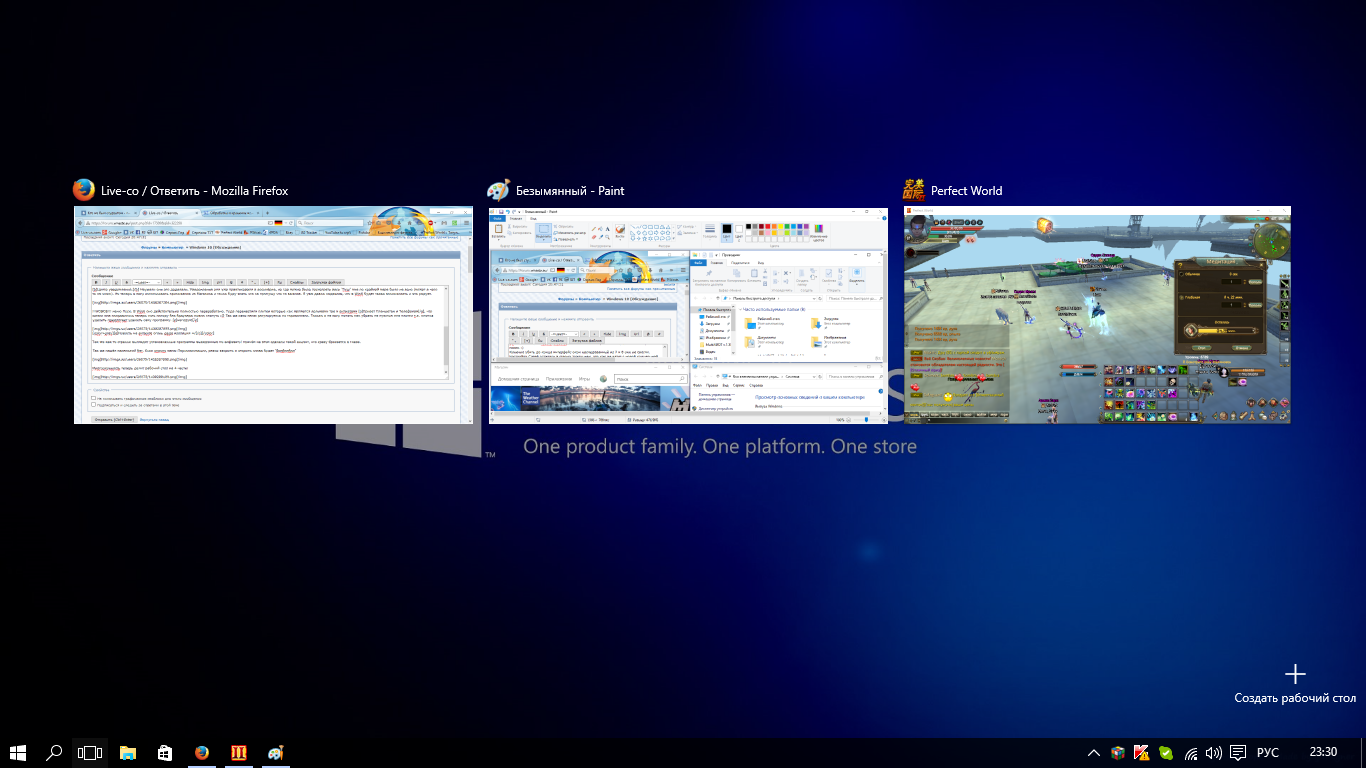
Task: Toggle the Task View button
Action: coord(90,753)
